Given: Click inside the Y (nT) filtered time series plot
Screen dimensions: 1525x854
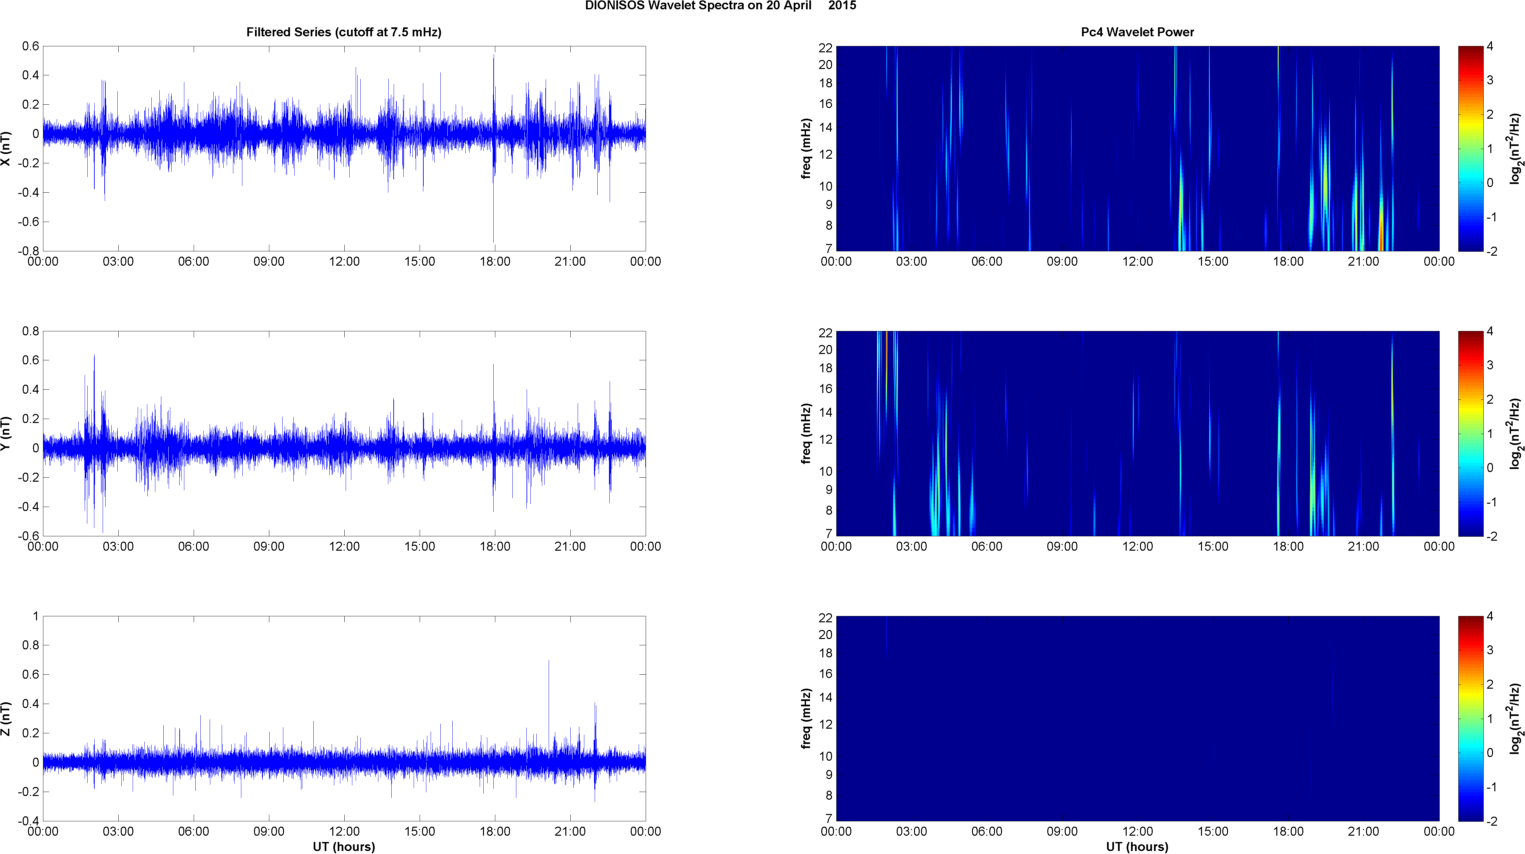Looking at the screenshot, I should coord(344,433).
